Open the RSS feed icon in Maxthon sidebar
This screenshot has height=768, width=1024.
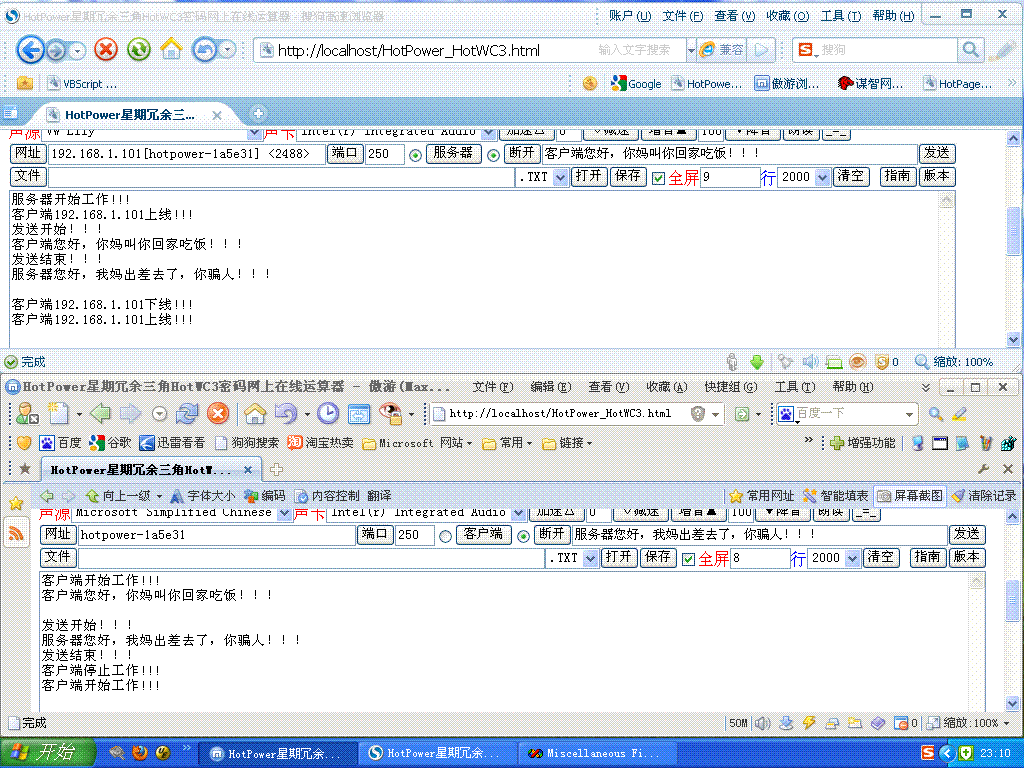coord(16,533)
